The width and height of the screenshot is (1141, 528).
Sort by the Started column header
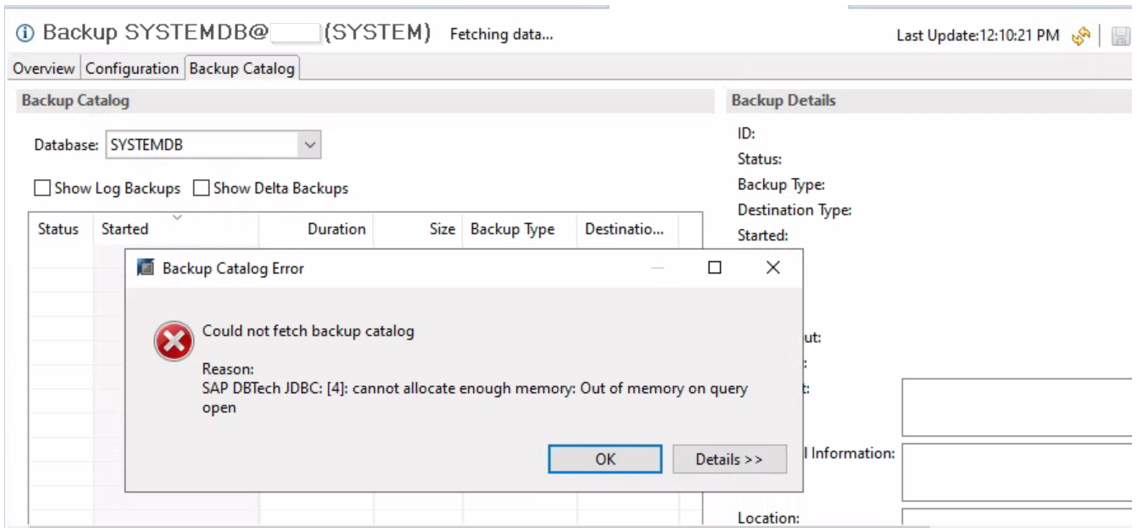[x=175, y=229]
